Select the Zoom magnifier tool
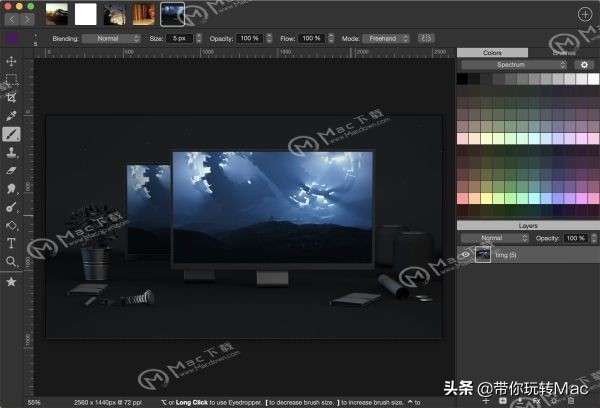 click(x=11, y=261)
